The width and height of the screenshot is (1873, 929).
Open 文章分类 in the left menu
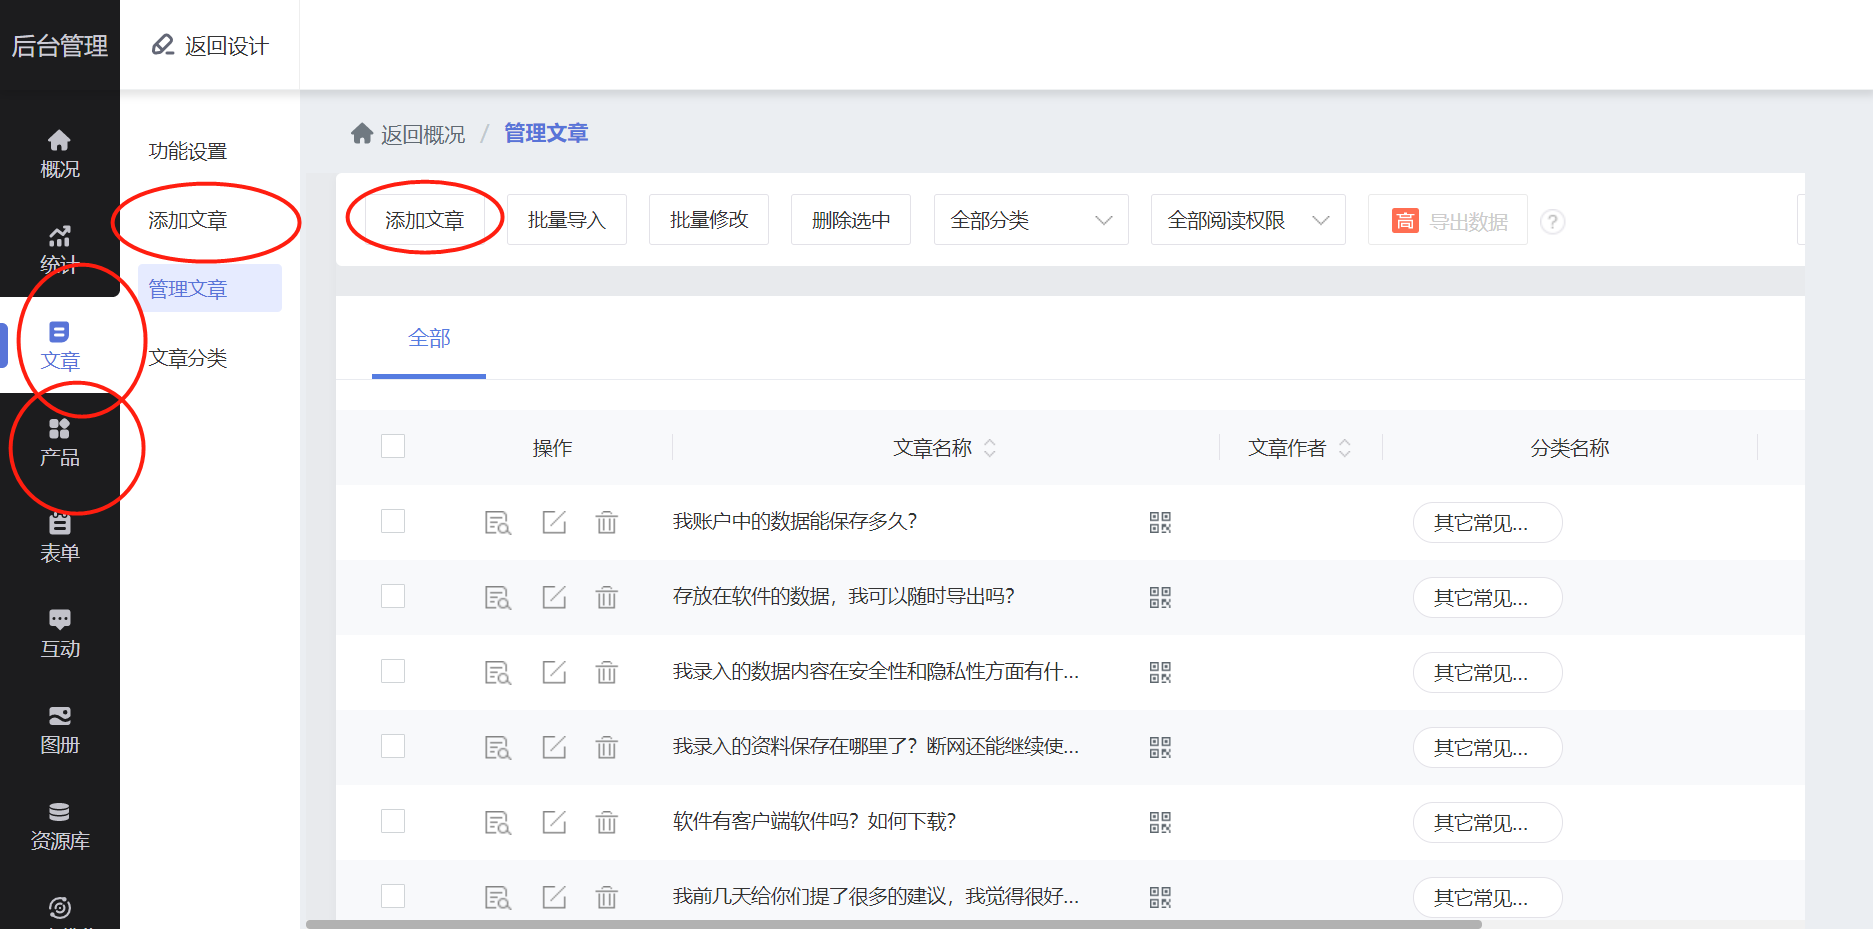[x=187, y=358]
